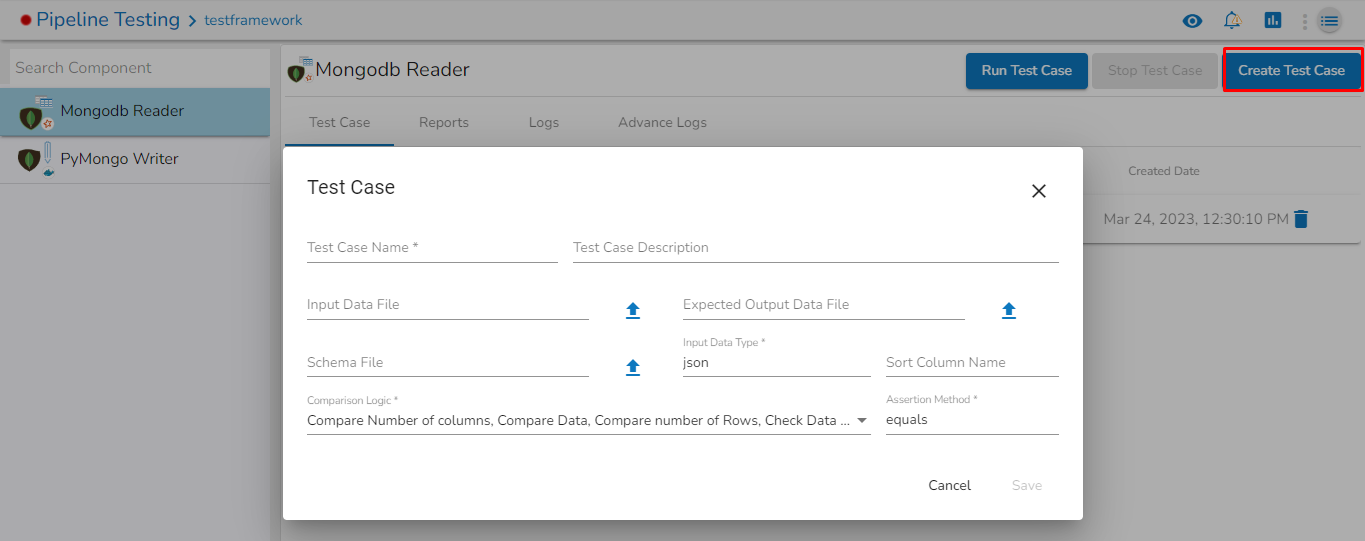Close the Test Case dialog
Image resolution: width=1365 pixels, height=541 pixels.
pos(1038,191)
